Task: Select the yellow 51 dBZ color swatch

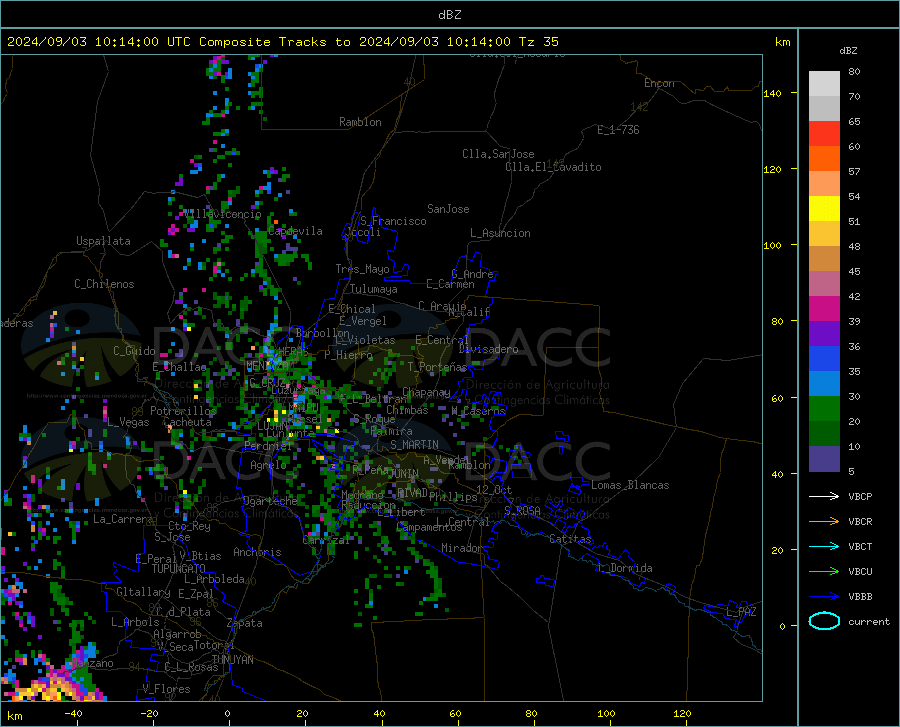Action: 824,209
